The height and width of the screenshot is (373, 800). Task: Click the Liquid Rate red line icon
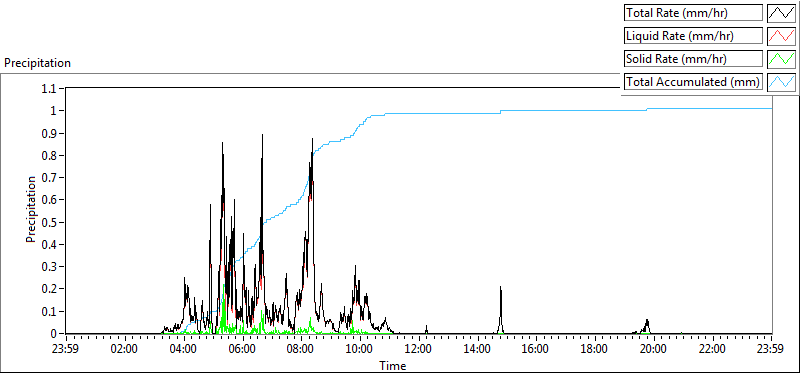[x=782, y=36]
